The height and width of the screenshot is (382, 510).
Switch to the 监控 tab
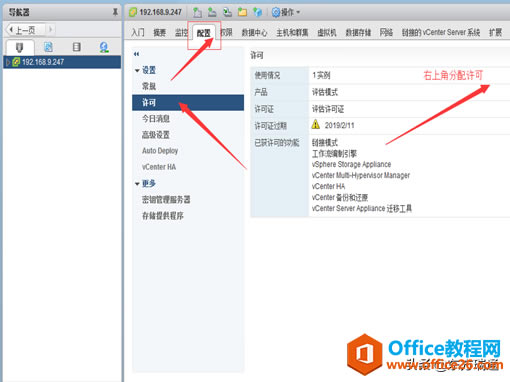(x=181, y=33)
